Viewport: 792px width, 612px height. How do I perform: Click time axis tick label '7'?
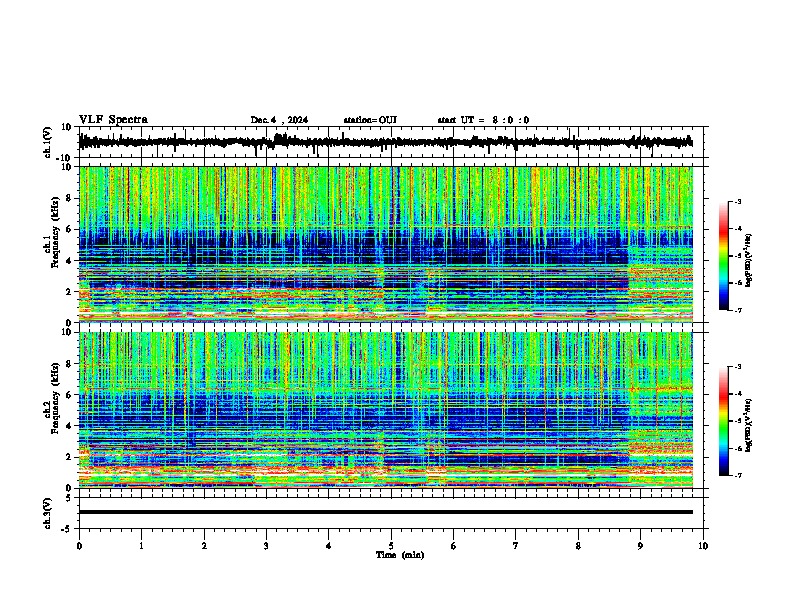pyautogui.click(x=516, y=546)
